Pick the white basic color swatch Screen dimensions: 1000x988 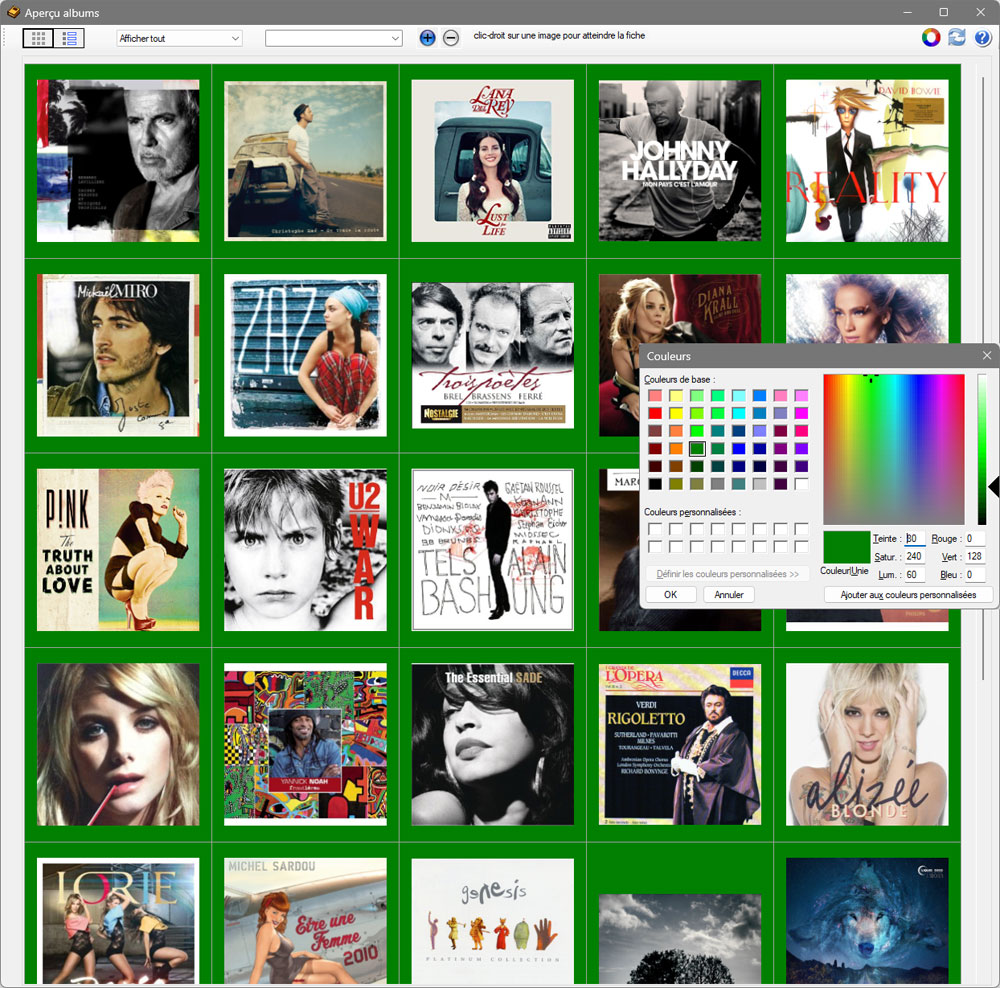tap(801, 484)
